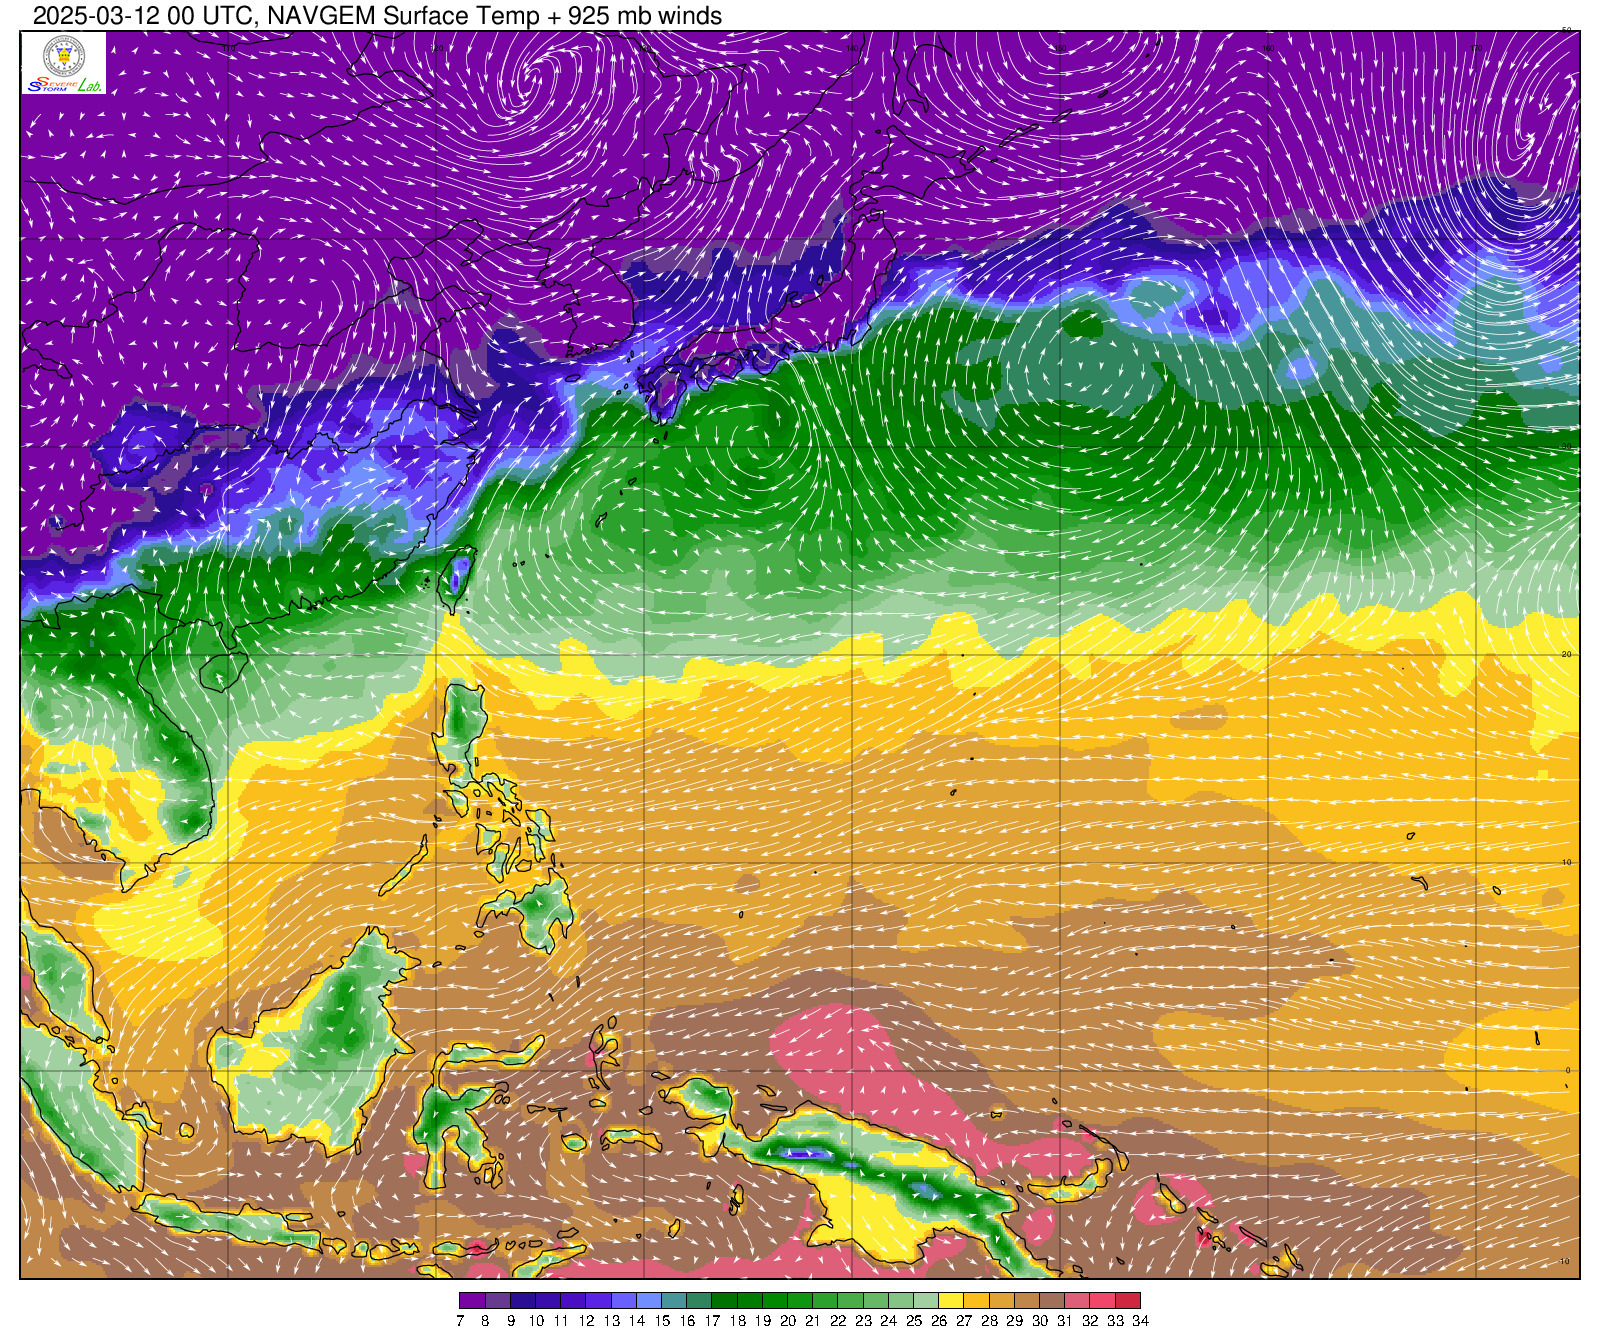Screen dimensions: 1600x1340
Task: Select the rightmost red swatch at 33
Action: click(1127, 1301)
